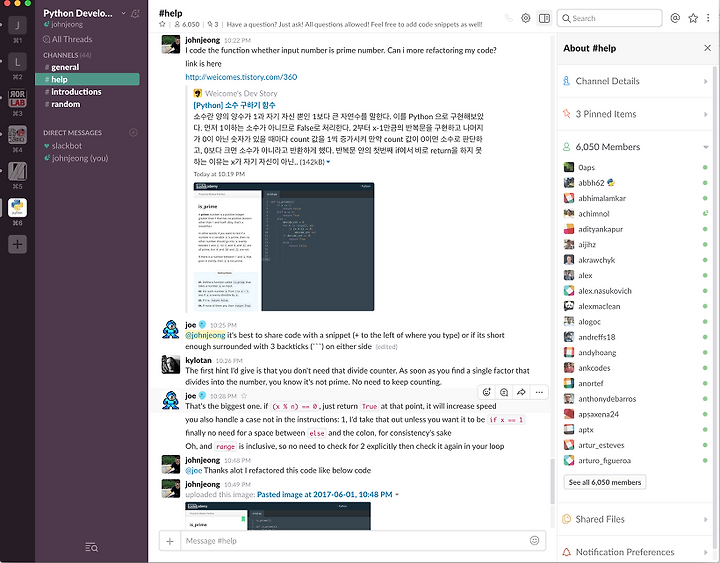Open the welcomes.tistory.com/360 link
Screen dimensions: 720x563
click(241, 77)
